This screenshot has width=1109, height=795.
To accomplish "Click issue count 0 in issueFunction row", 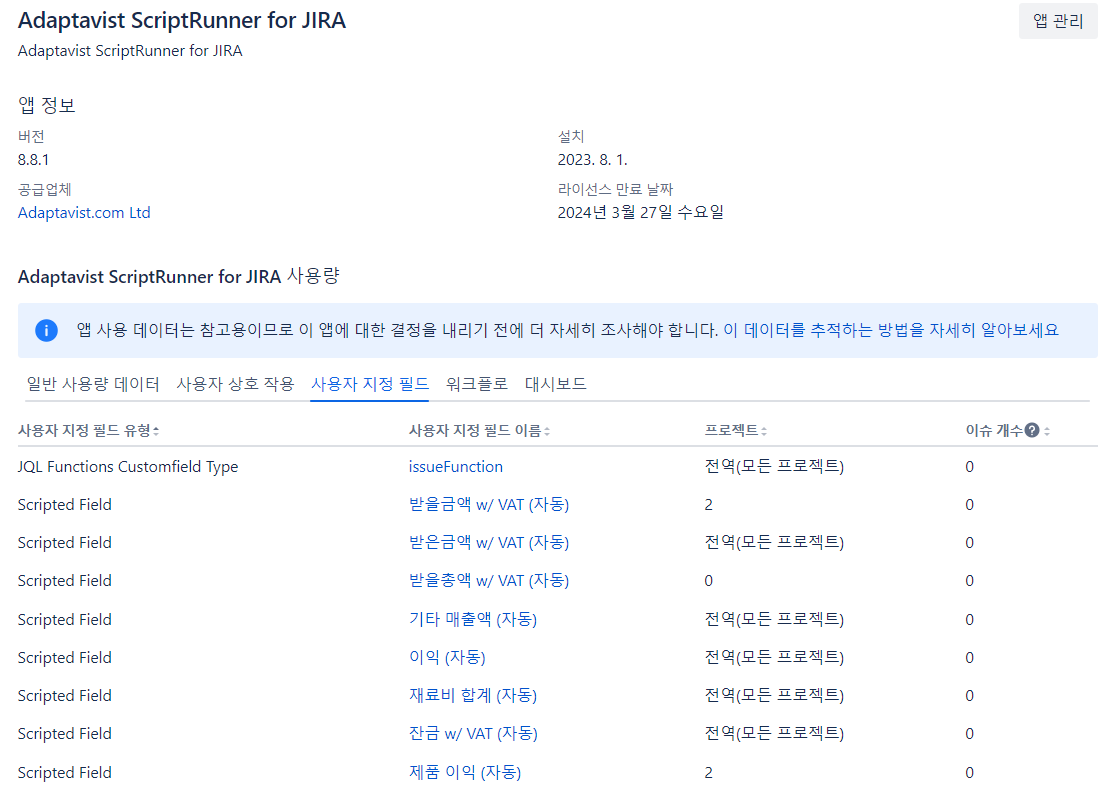I will 970,467.
